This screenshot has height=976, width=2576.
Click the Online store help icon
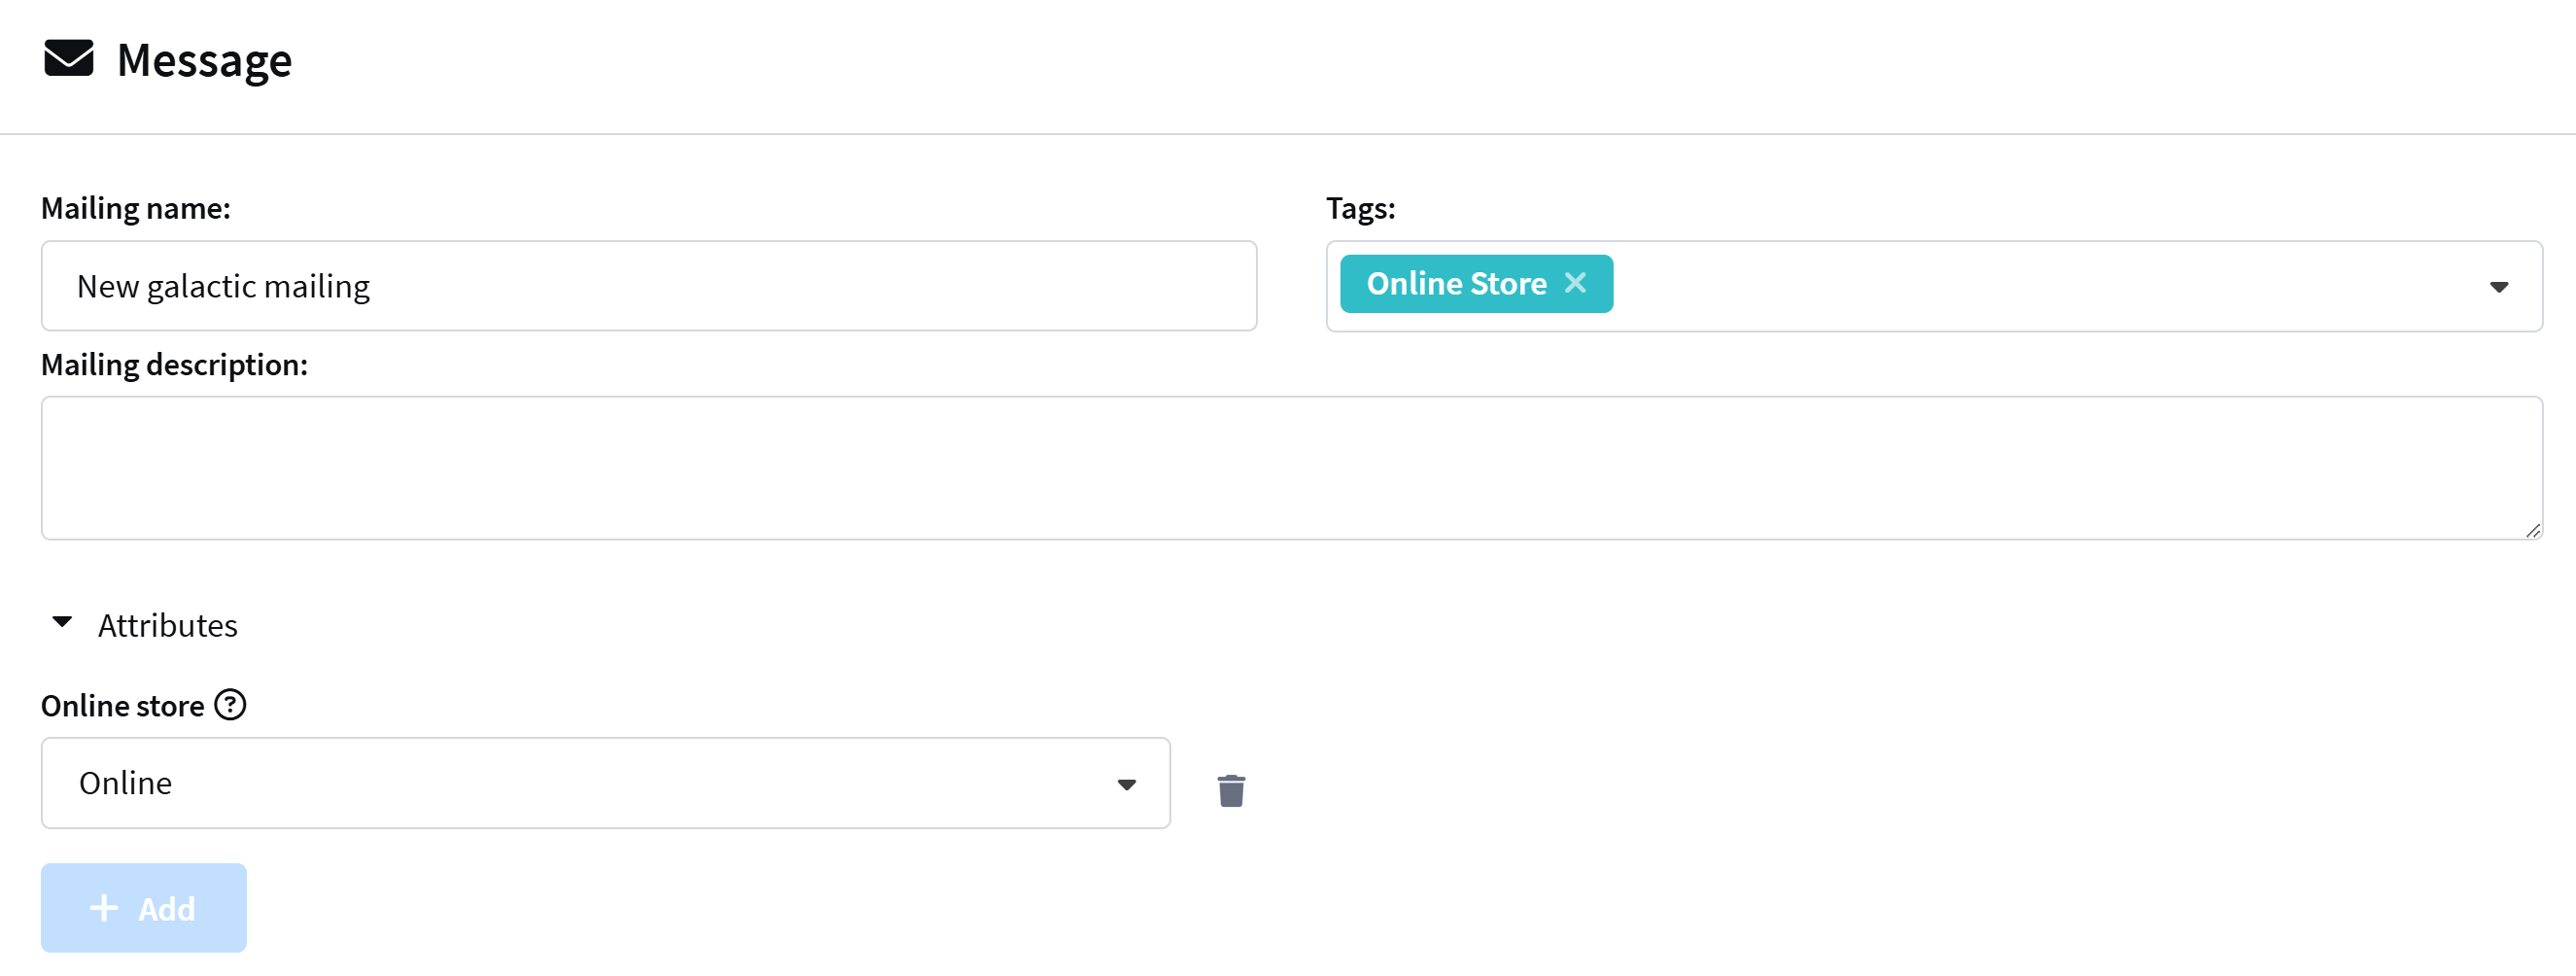pyautogui.click(x=230, y=706)
